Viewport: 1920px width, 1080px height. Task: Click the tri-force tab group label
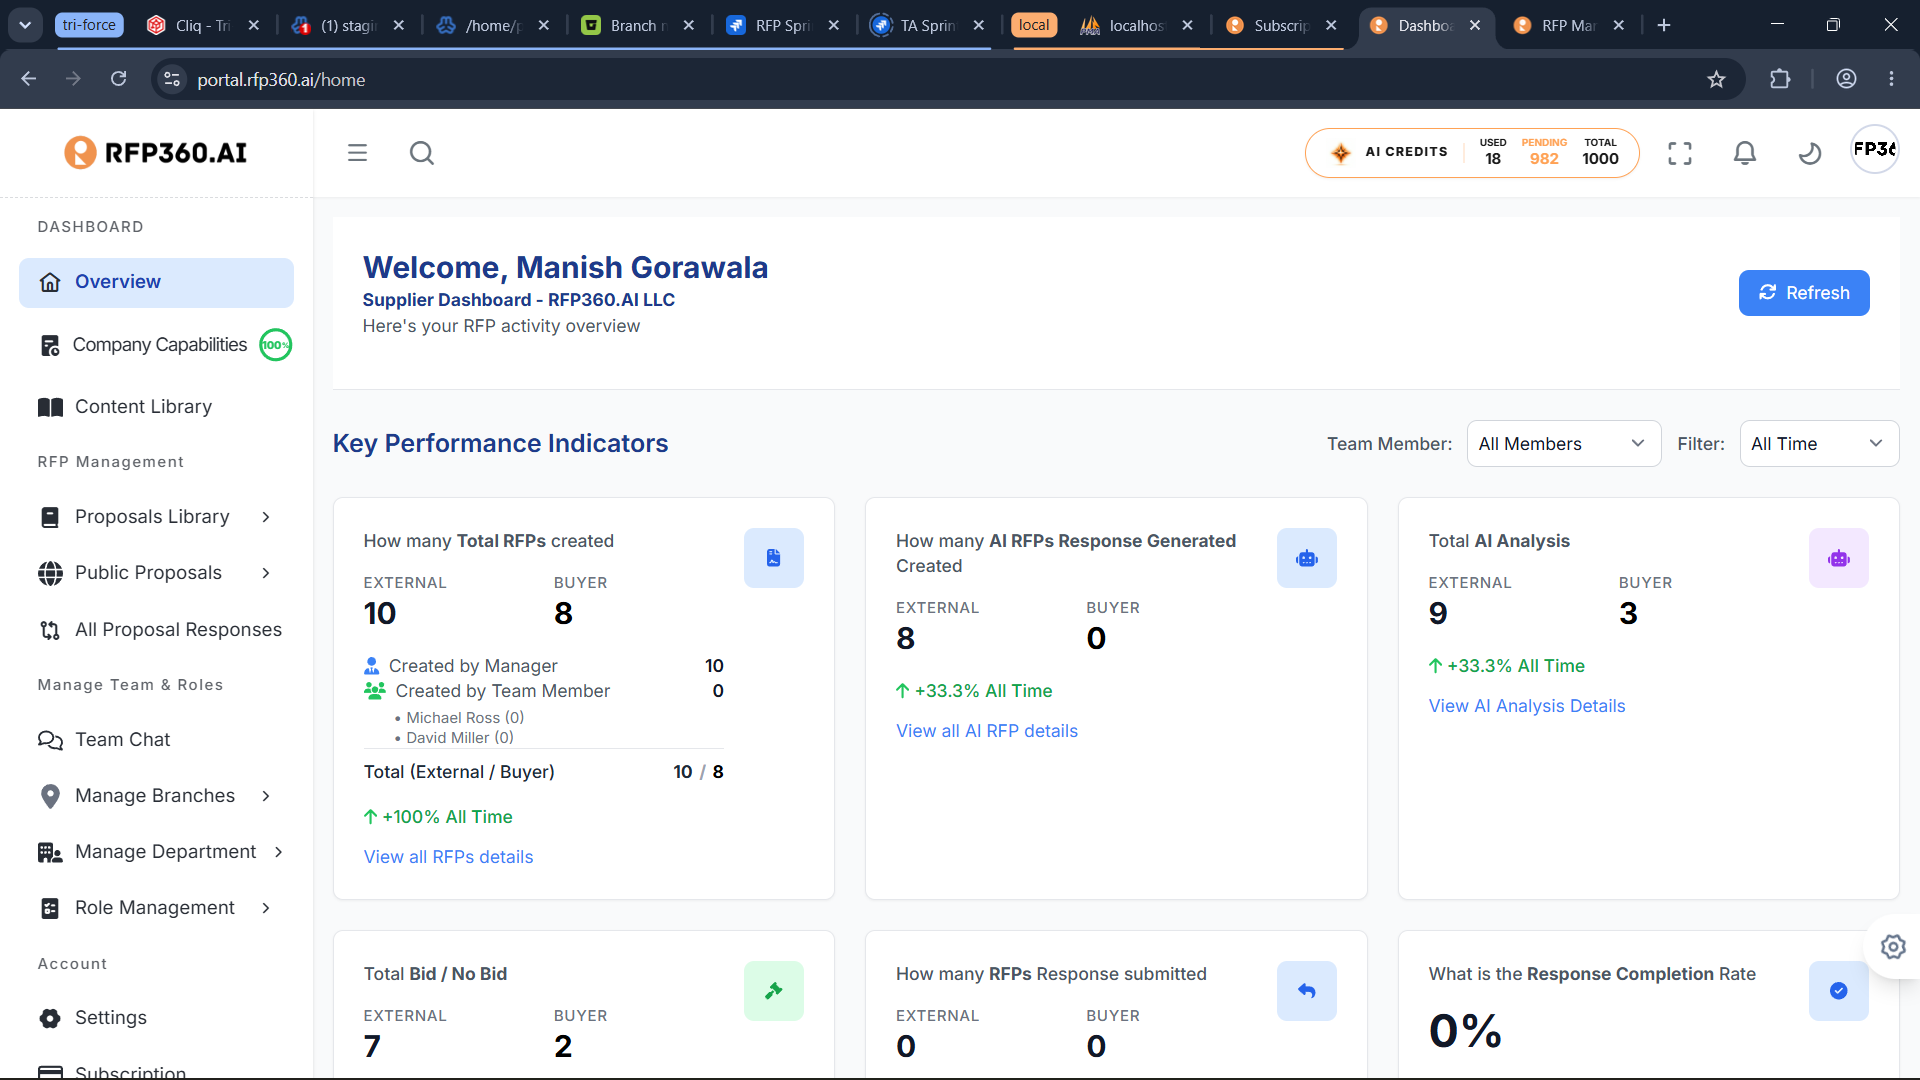pyautogui.click(x=89, y=25)
